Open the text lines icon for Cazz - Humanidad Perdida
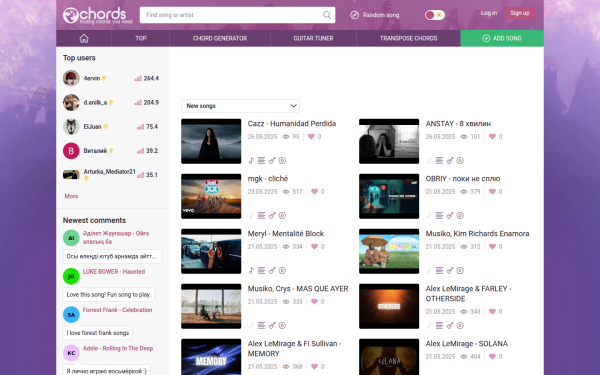600x375 pixels. click(261, 161)
